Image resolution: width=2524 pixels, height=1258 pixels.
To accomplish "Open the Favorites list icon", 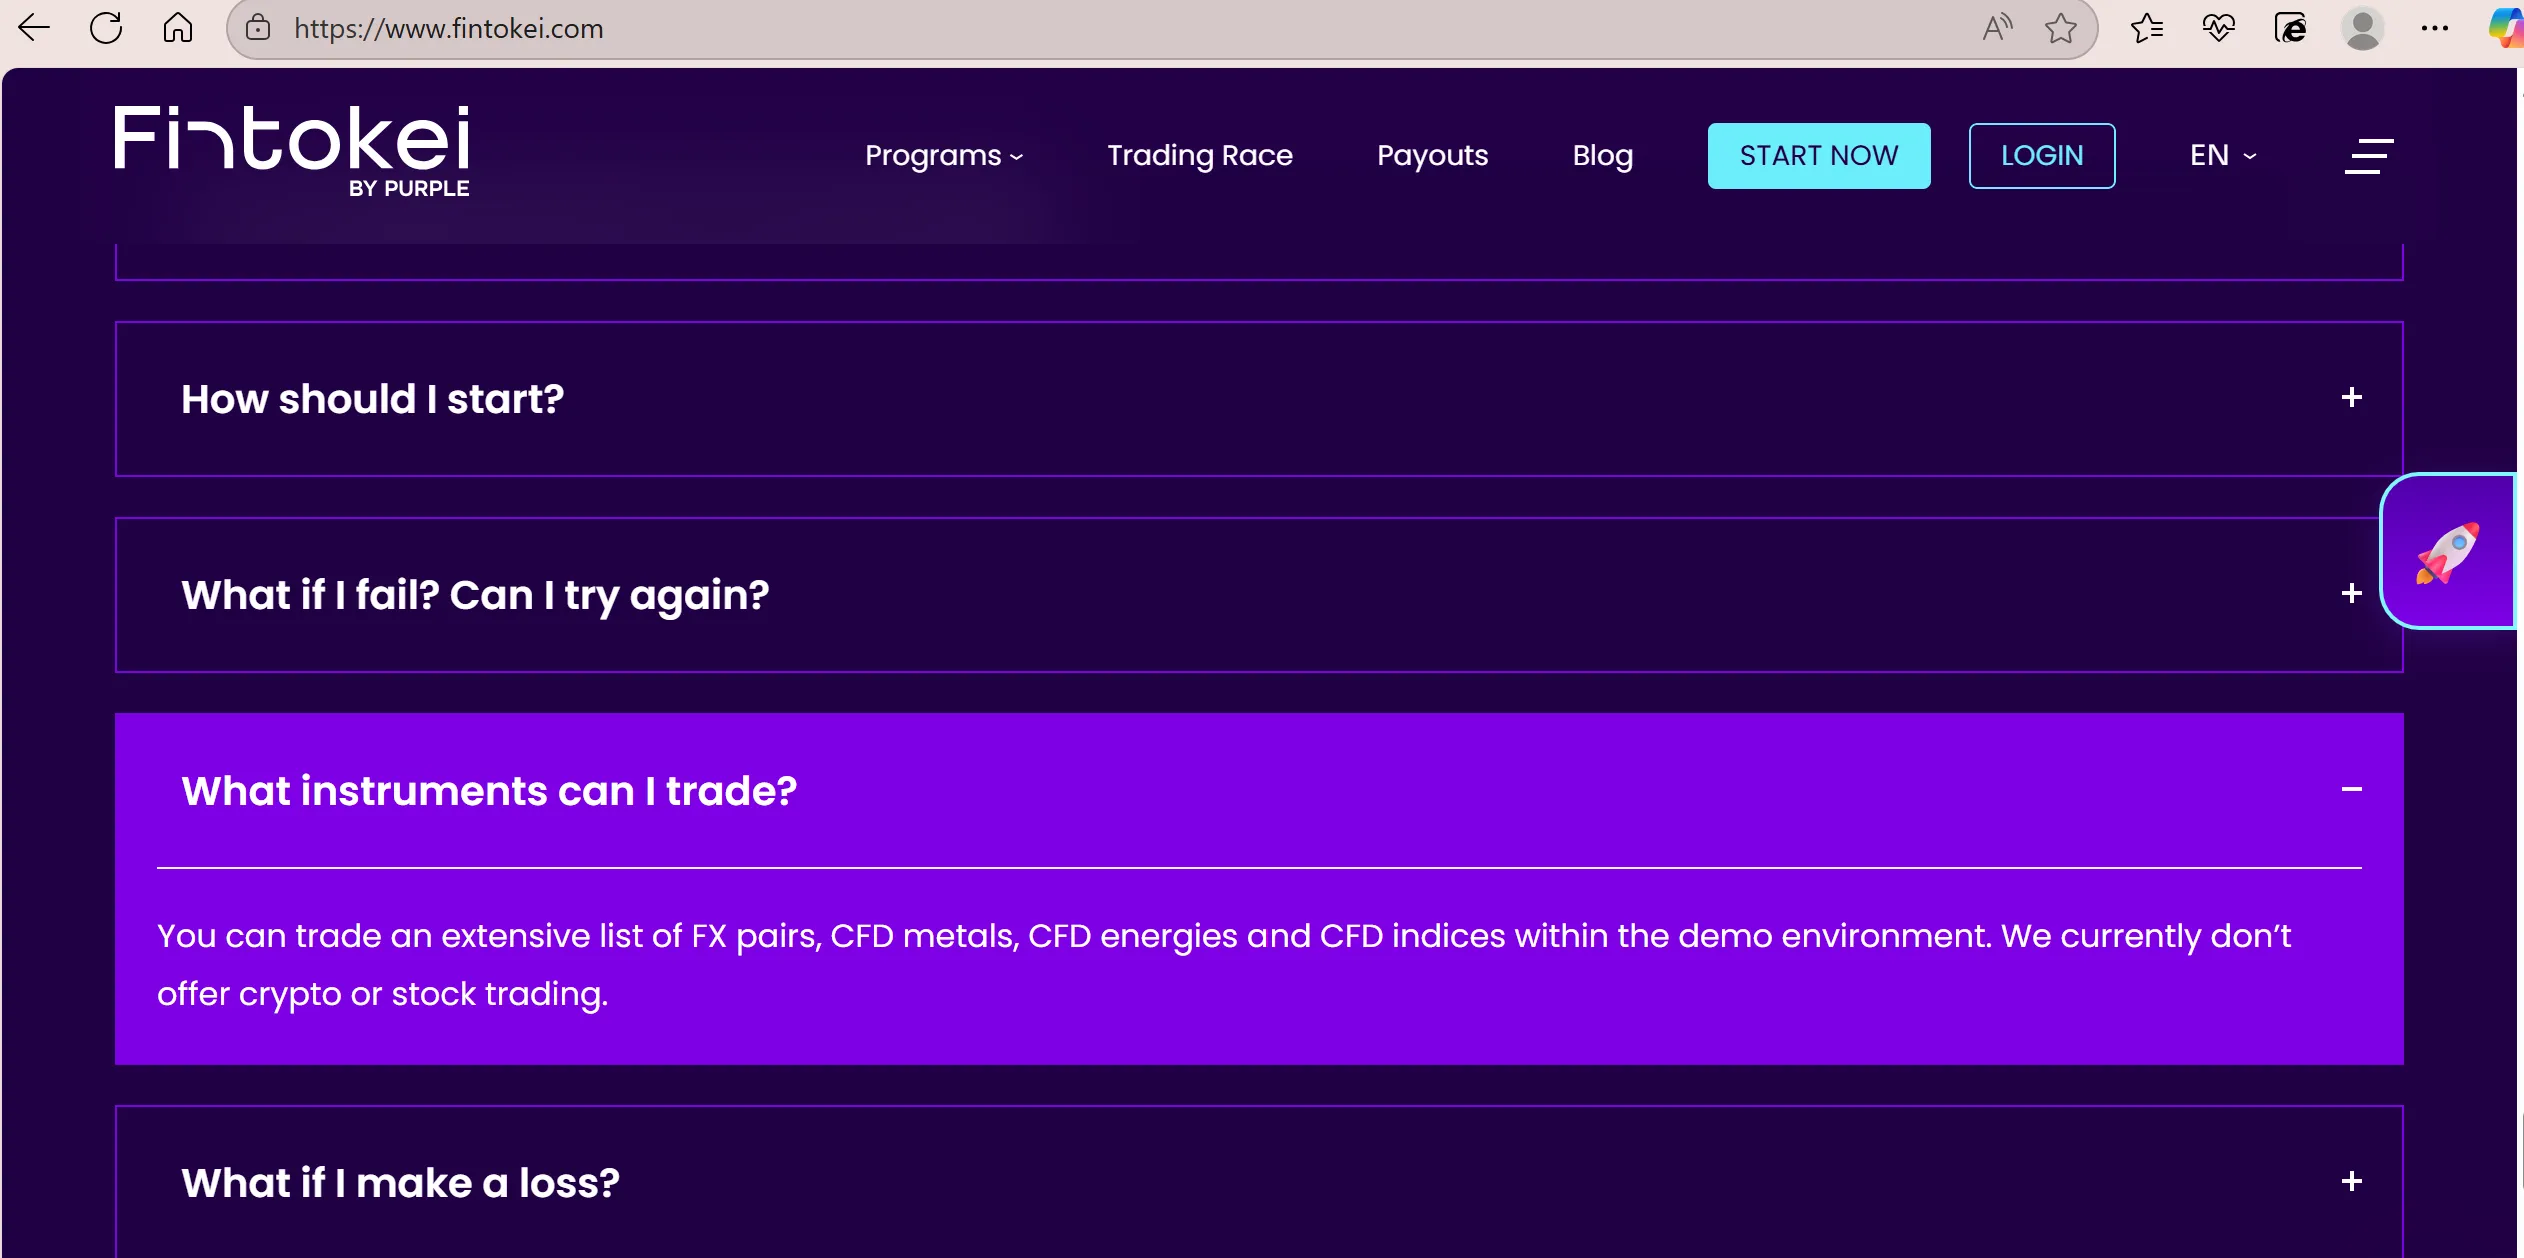I will click(2146, 28).
